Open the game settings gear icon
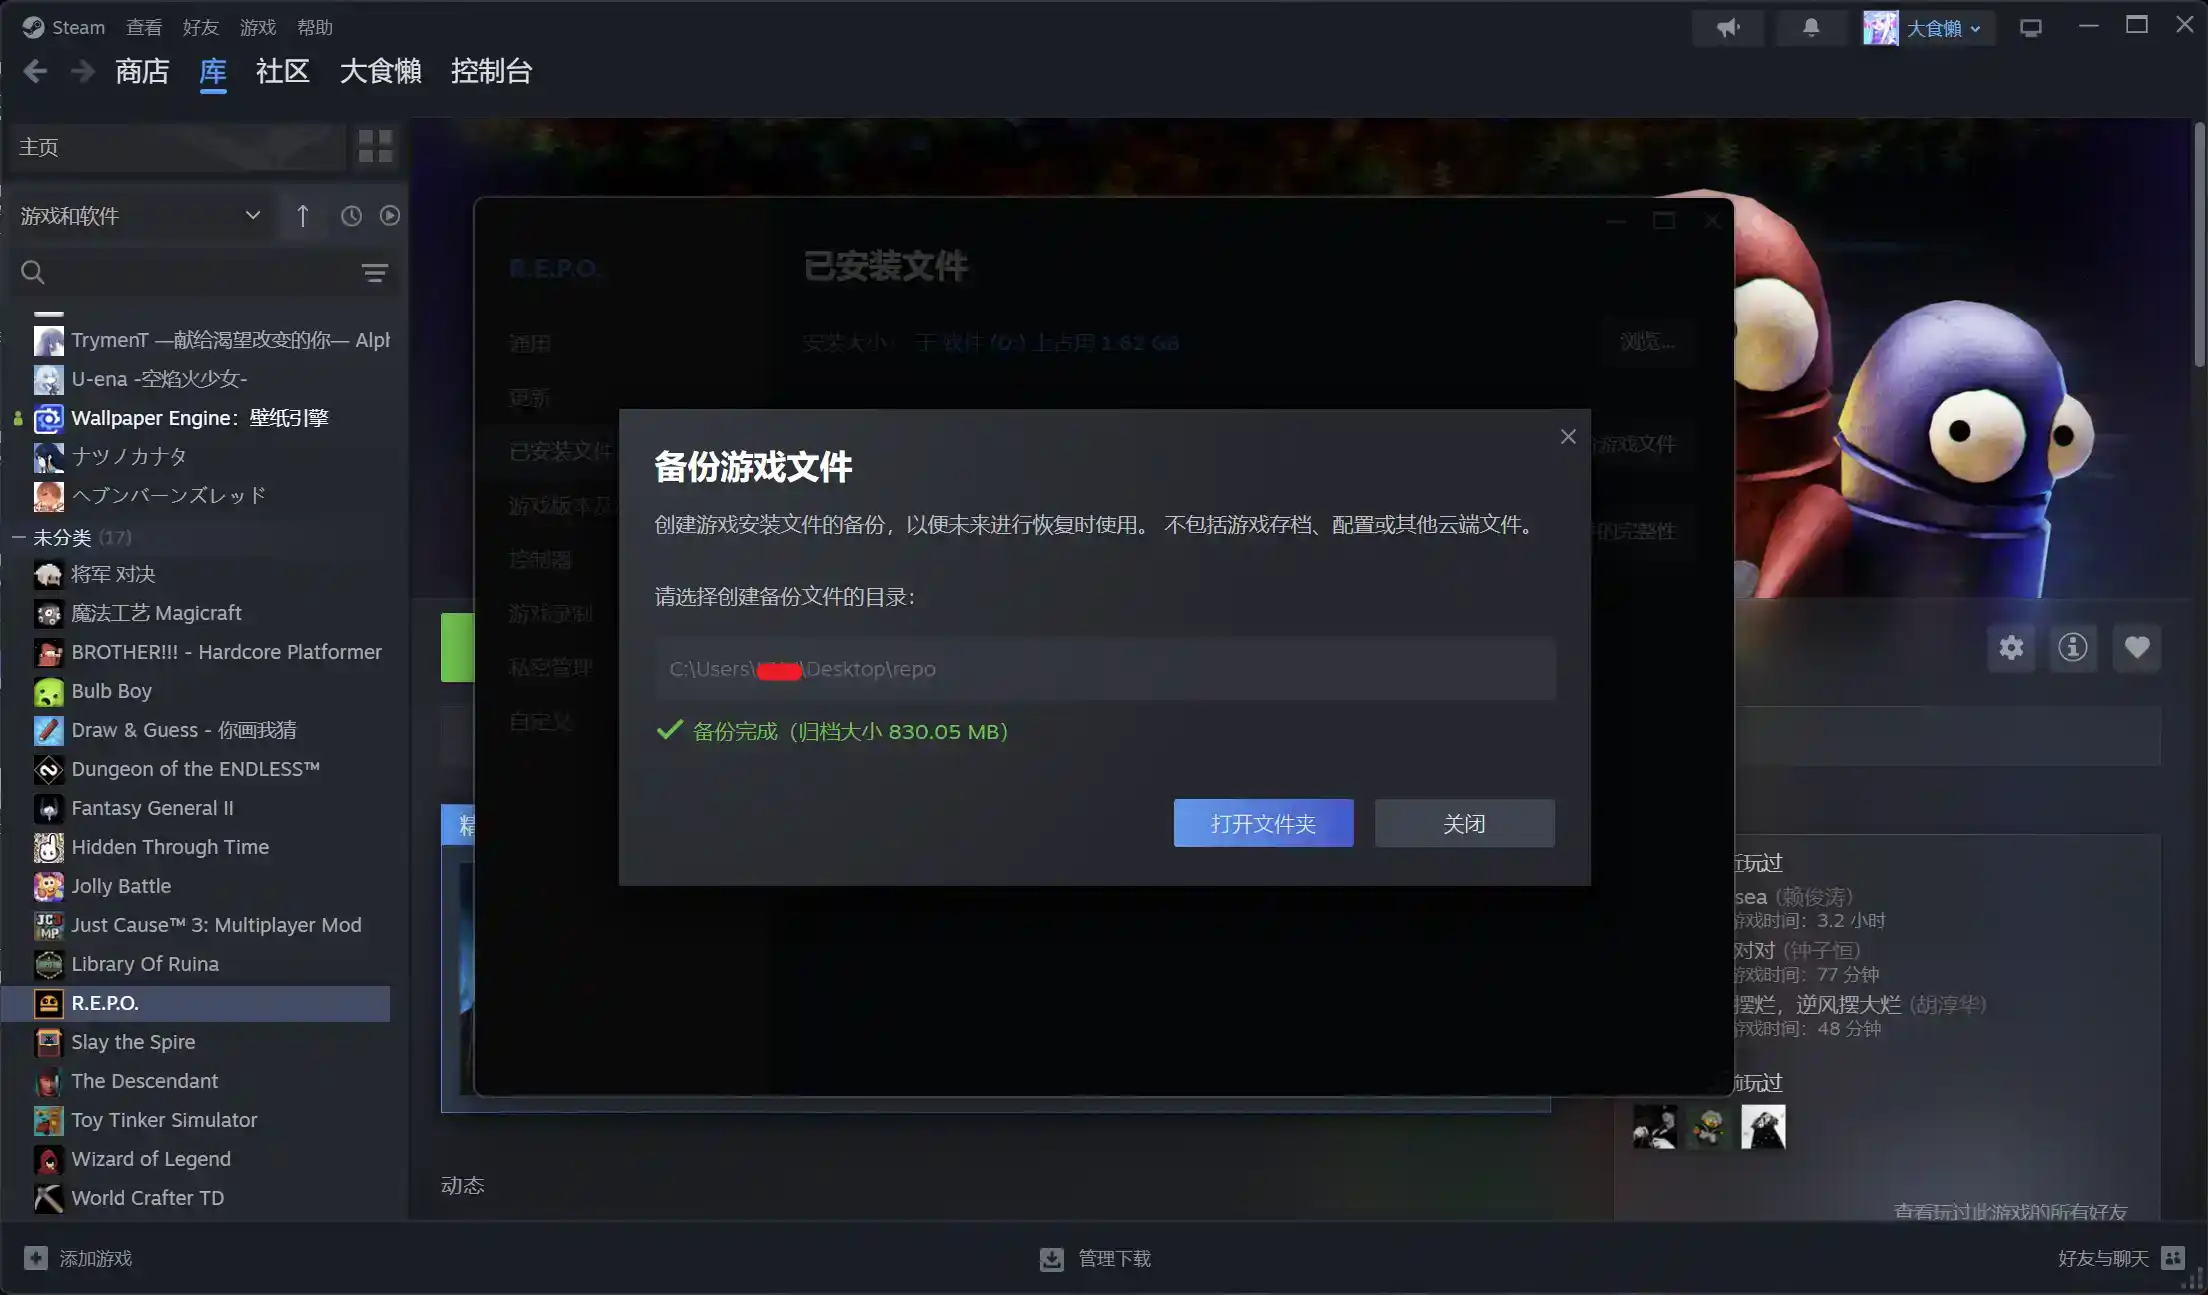This screenshot has height=1295, width=2208. [2011, 648]
